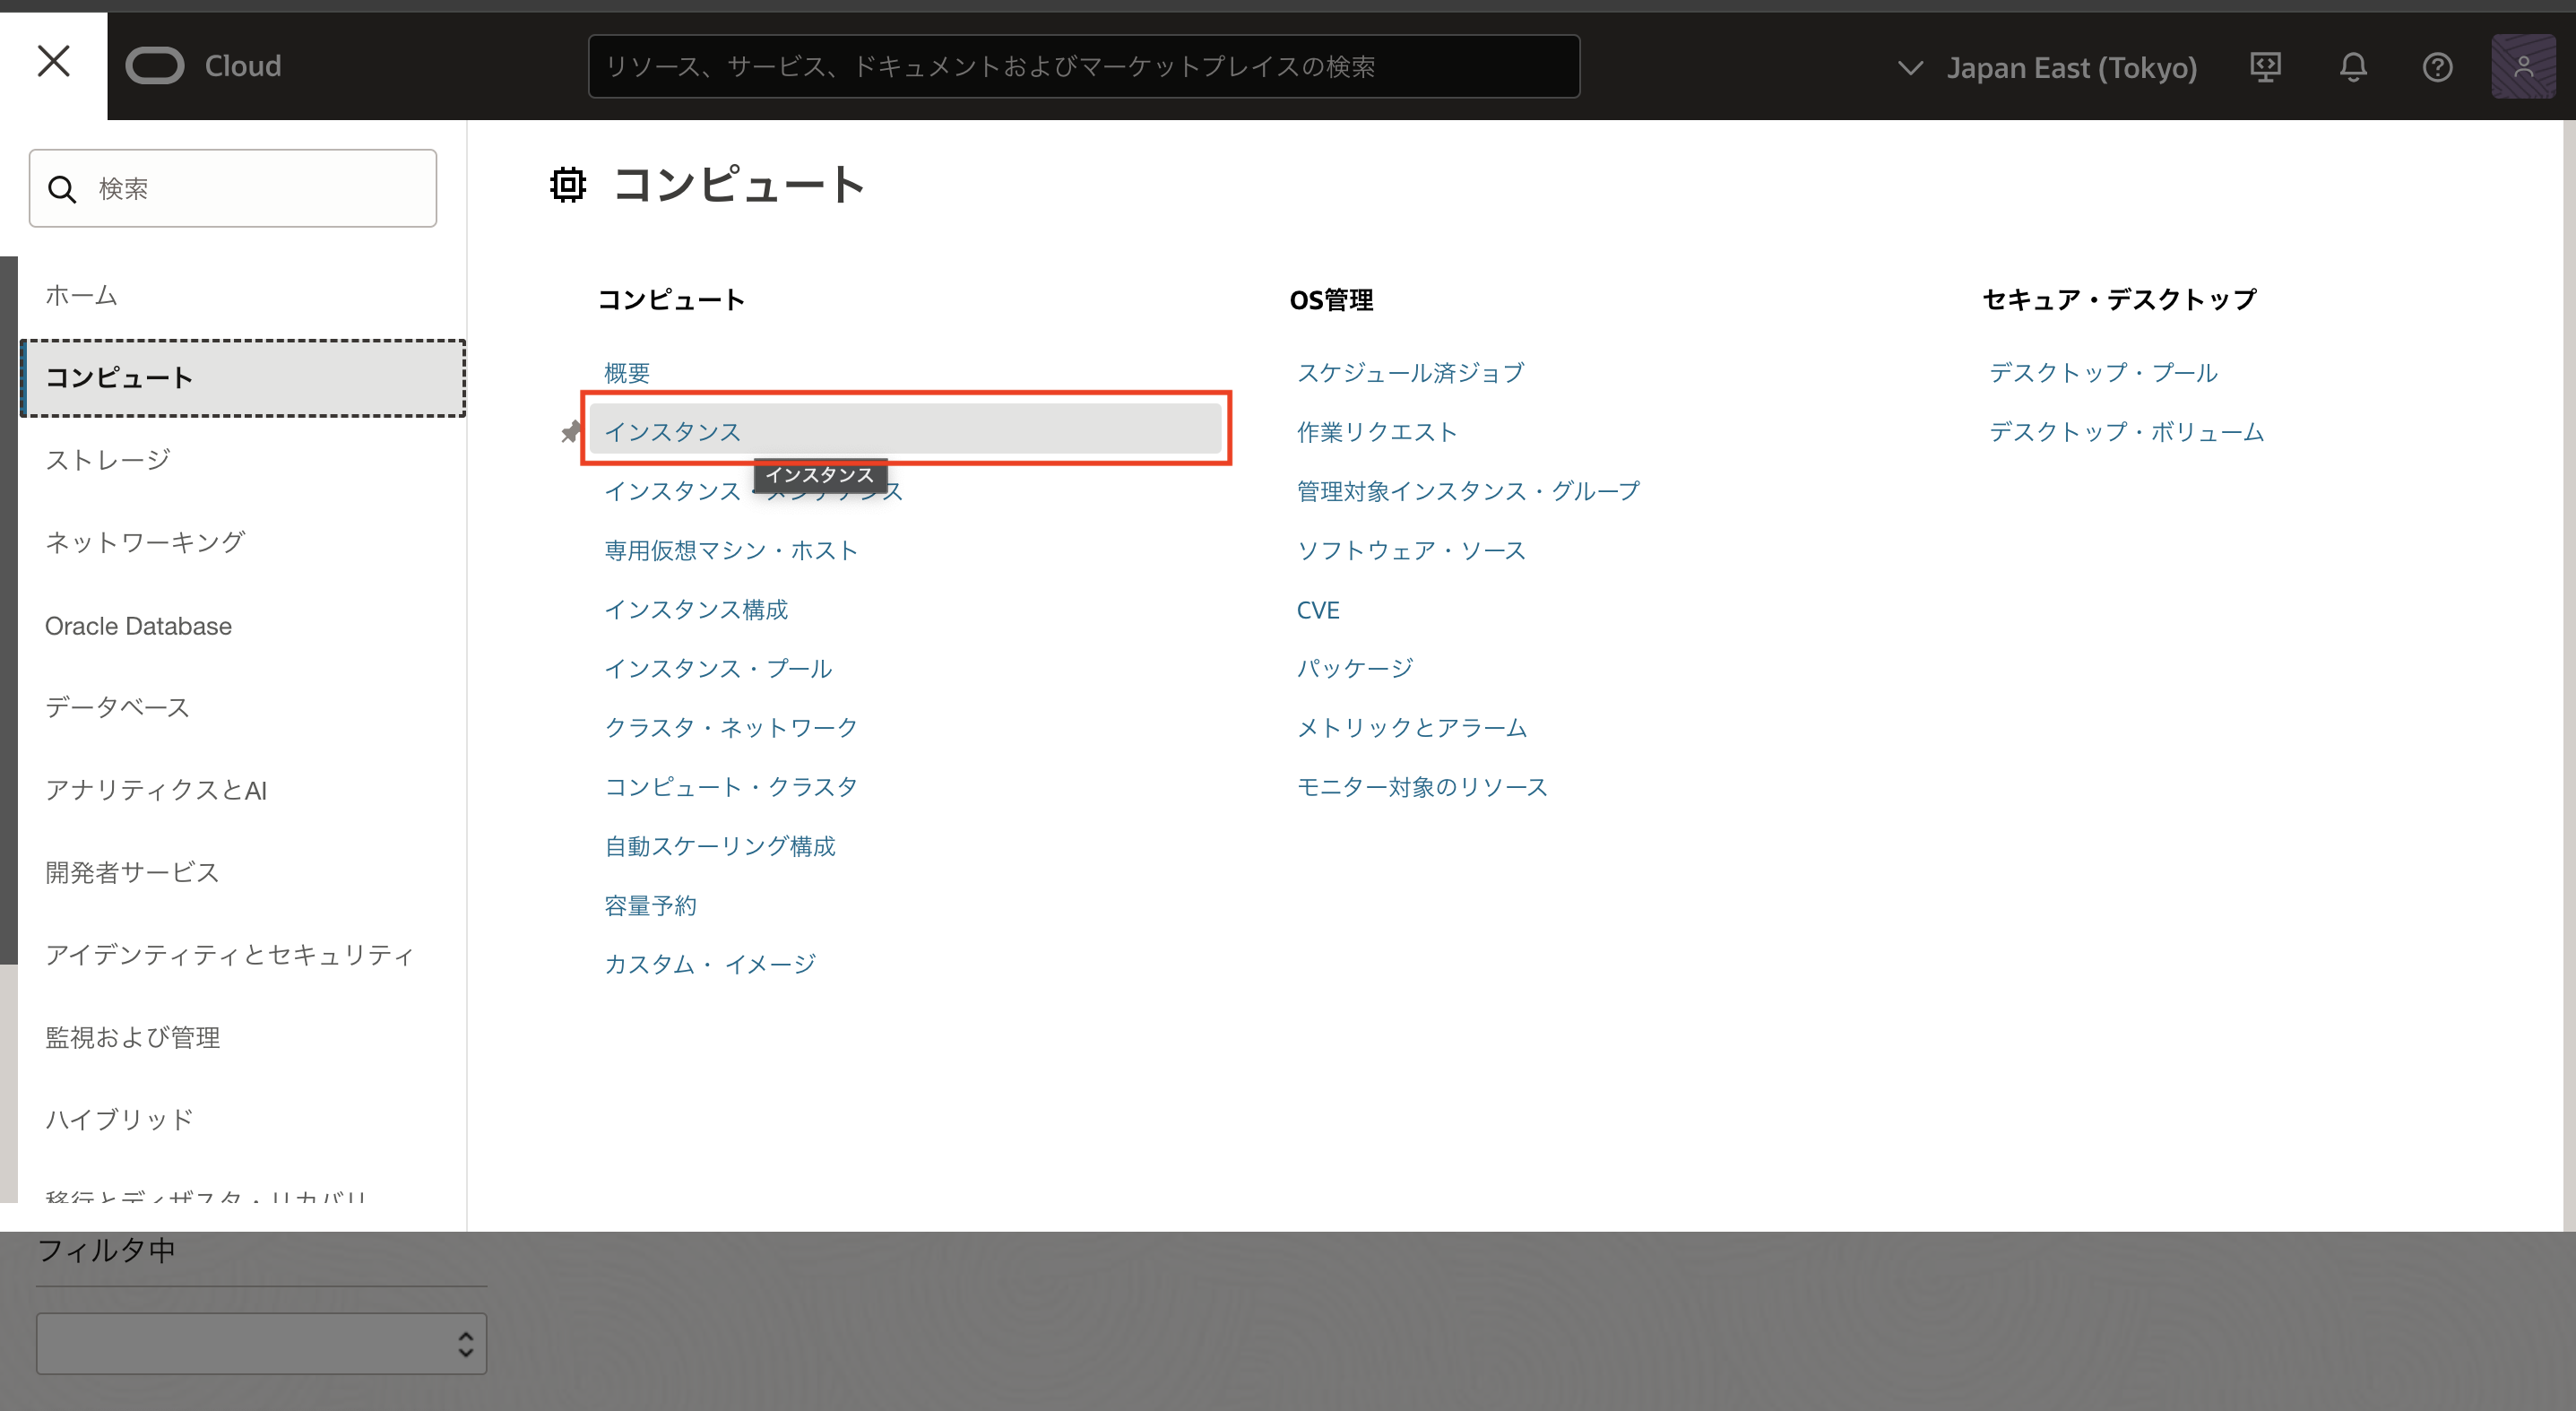Click the sidebar search magnifier icon
Image resolution: width=2576 pixels, height=1411 pixels.
point(63,188)
